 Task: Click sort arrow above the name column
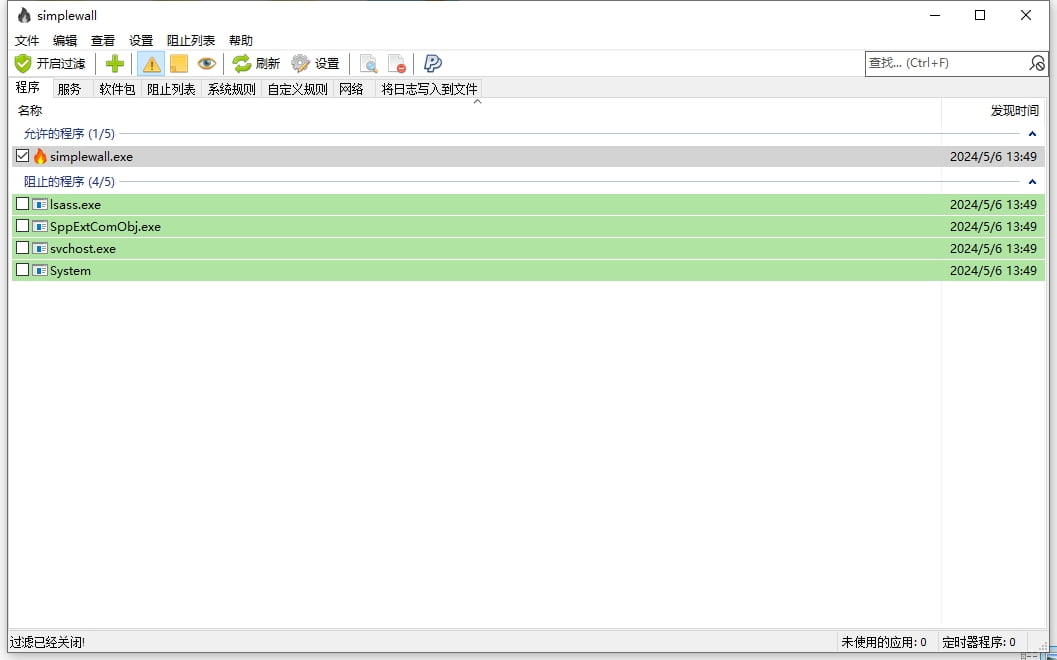(x=477, y=102)
